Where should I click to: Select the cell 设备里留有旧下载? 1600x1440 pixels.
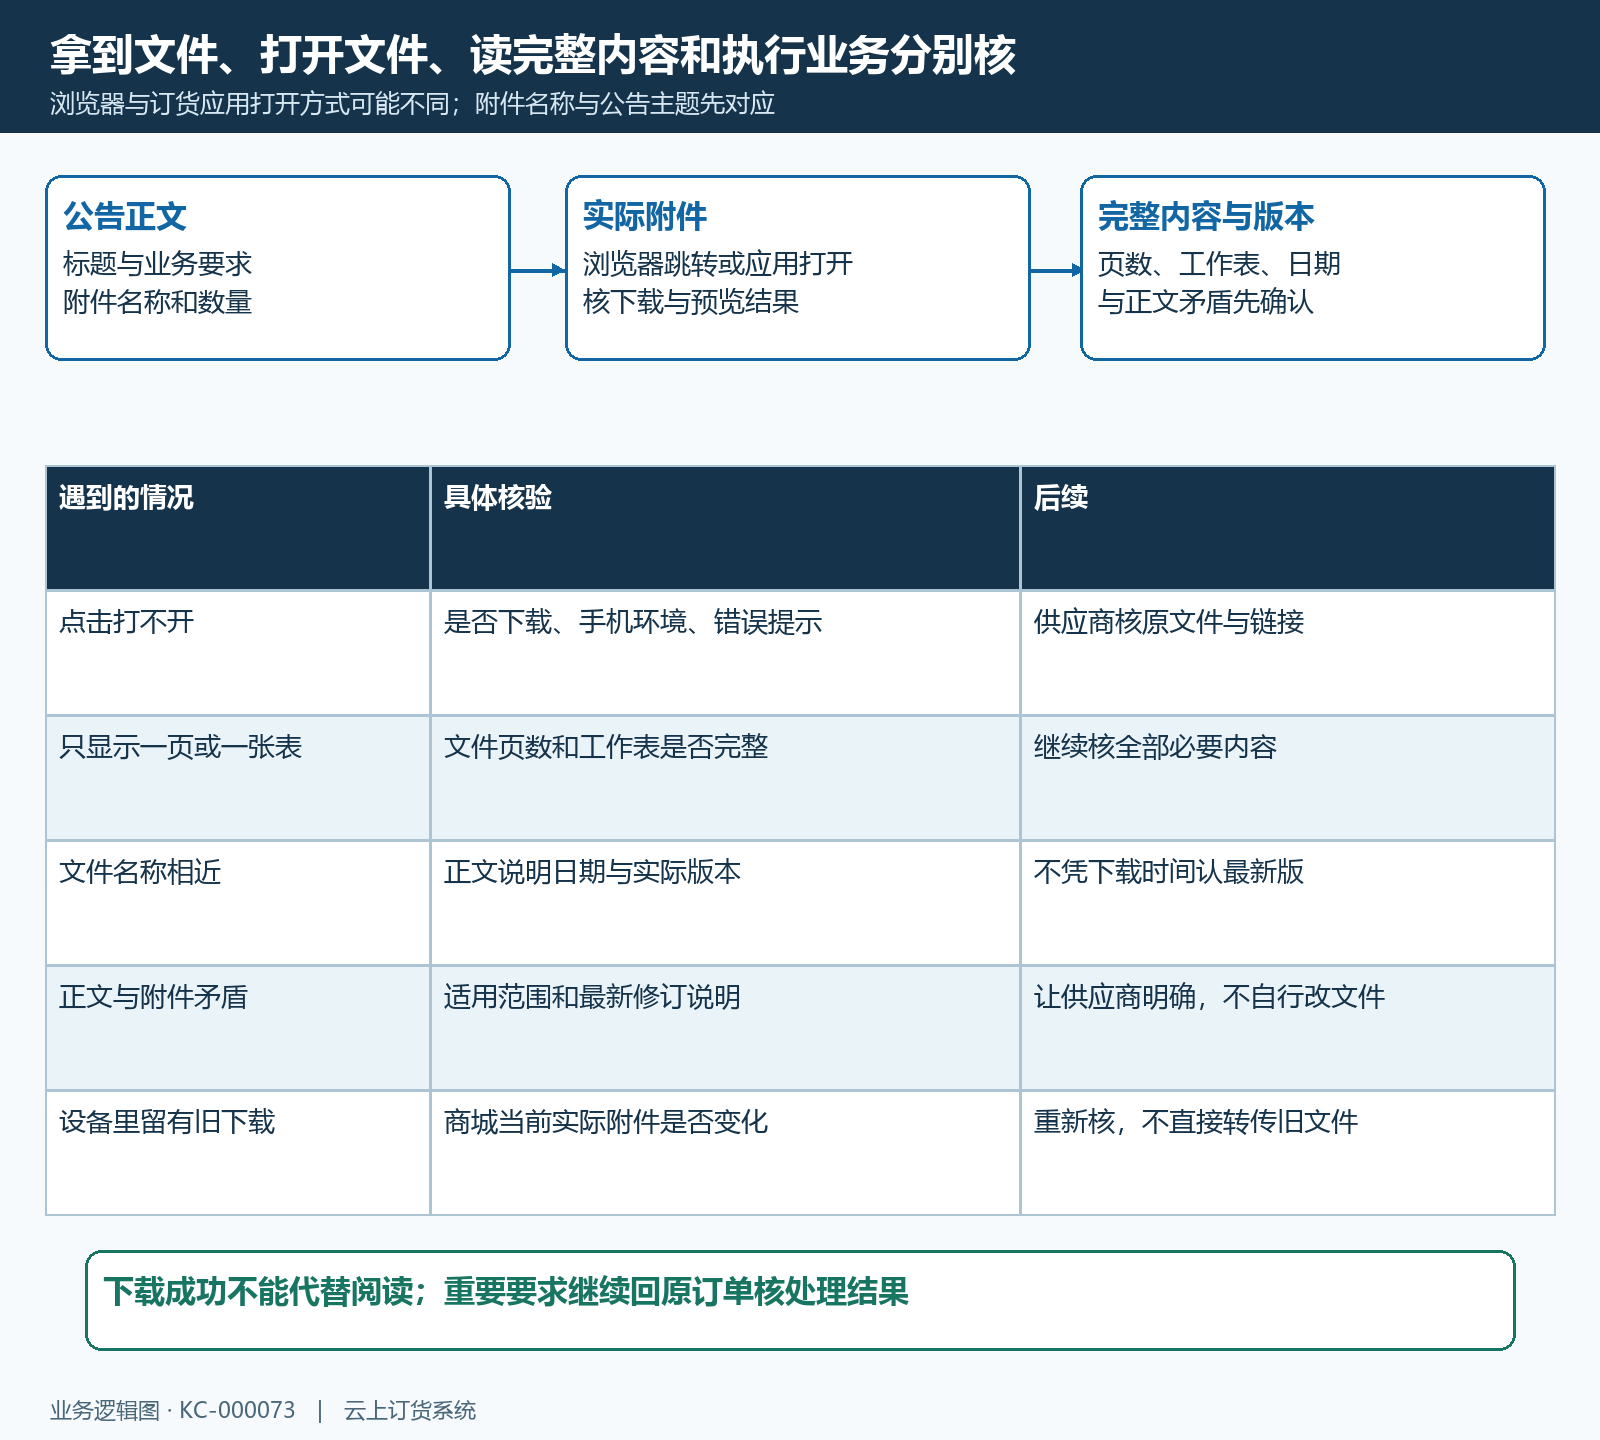coord(238,1153)
